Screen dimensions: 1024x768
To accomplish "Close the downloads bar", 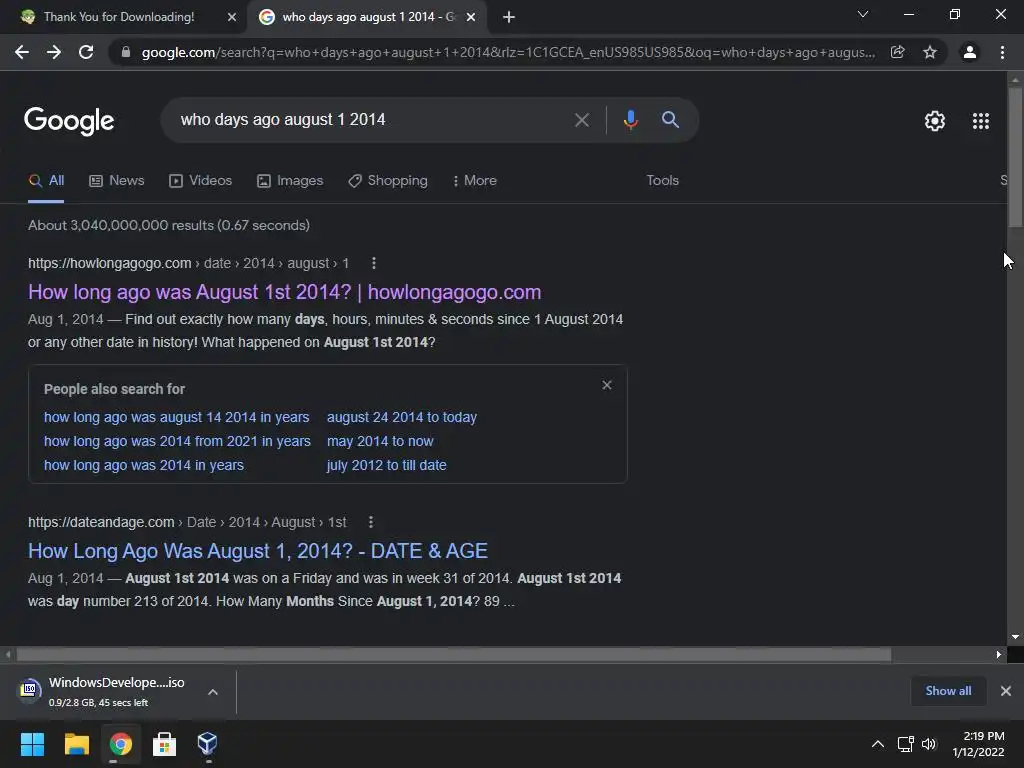I will tap(1006, 691).
